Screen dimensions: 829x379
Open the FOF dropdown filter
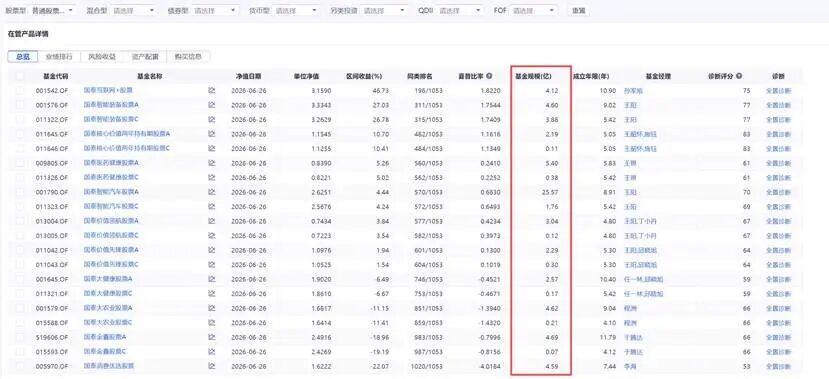click(x=534, y=10)
